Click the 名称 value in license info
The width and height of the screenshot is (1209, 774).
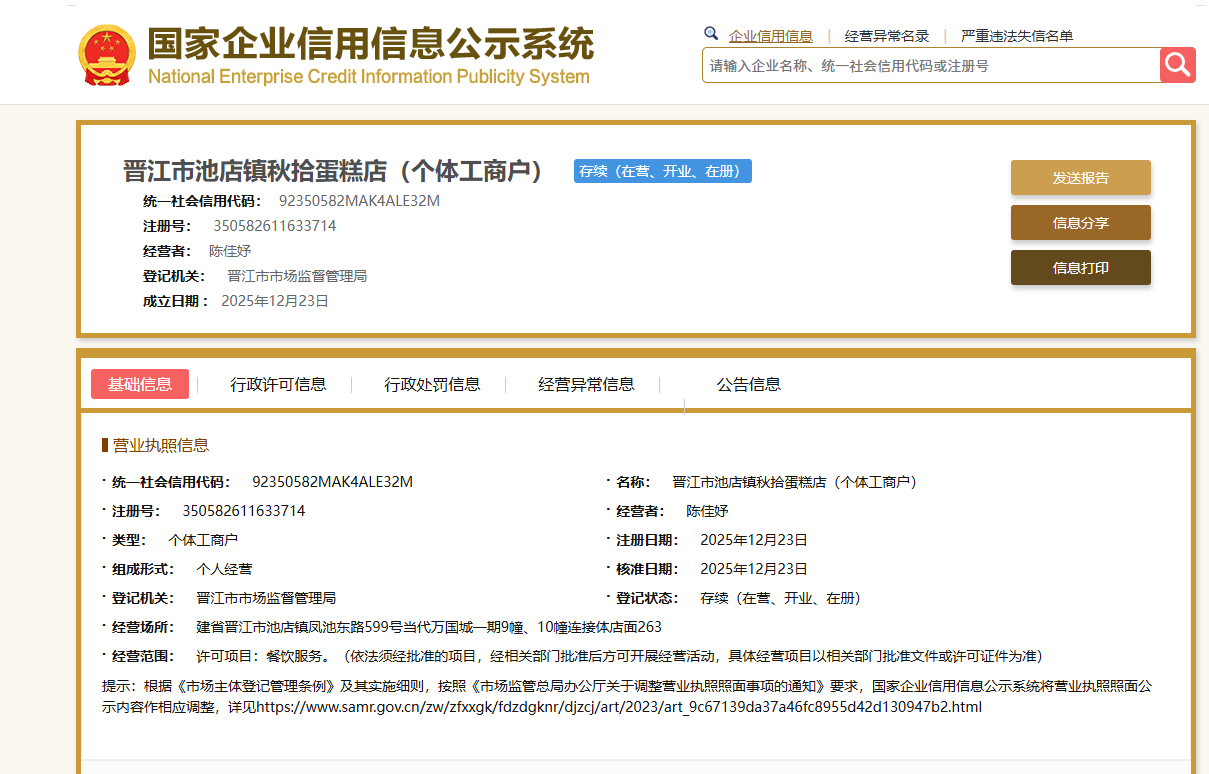[x=795, y=482]
